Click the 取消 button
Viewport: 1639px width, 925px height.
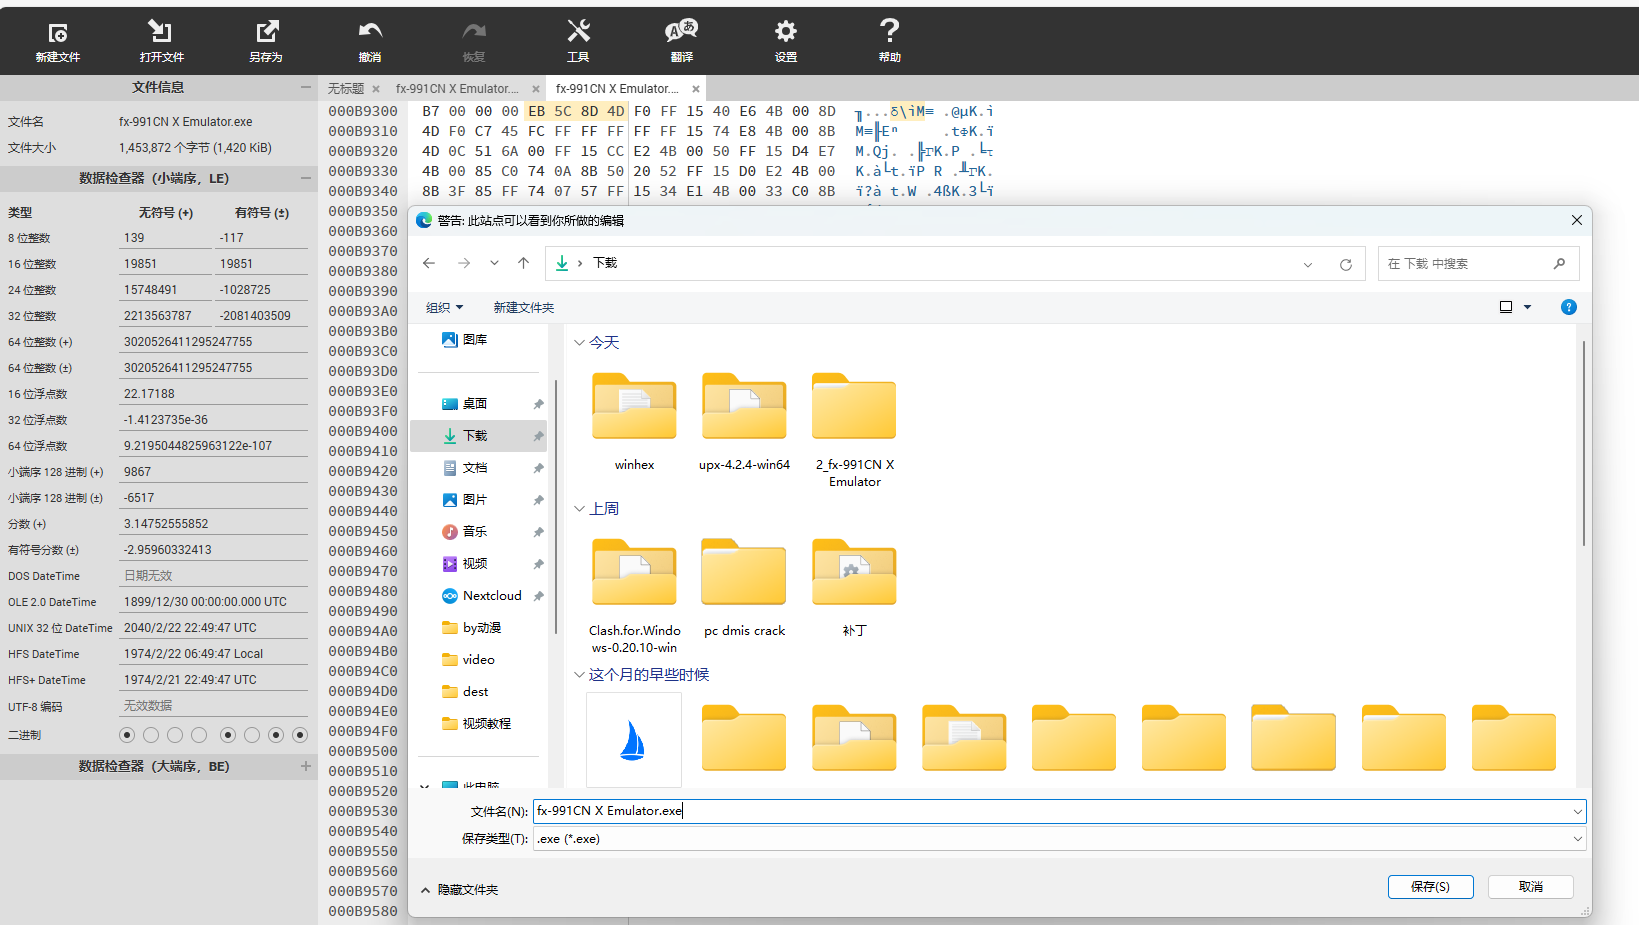pos(1531,887)
